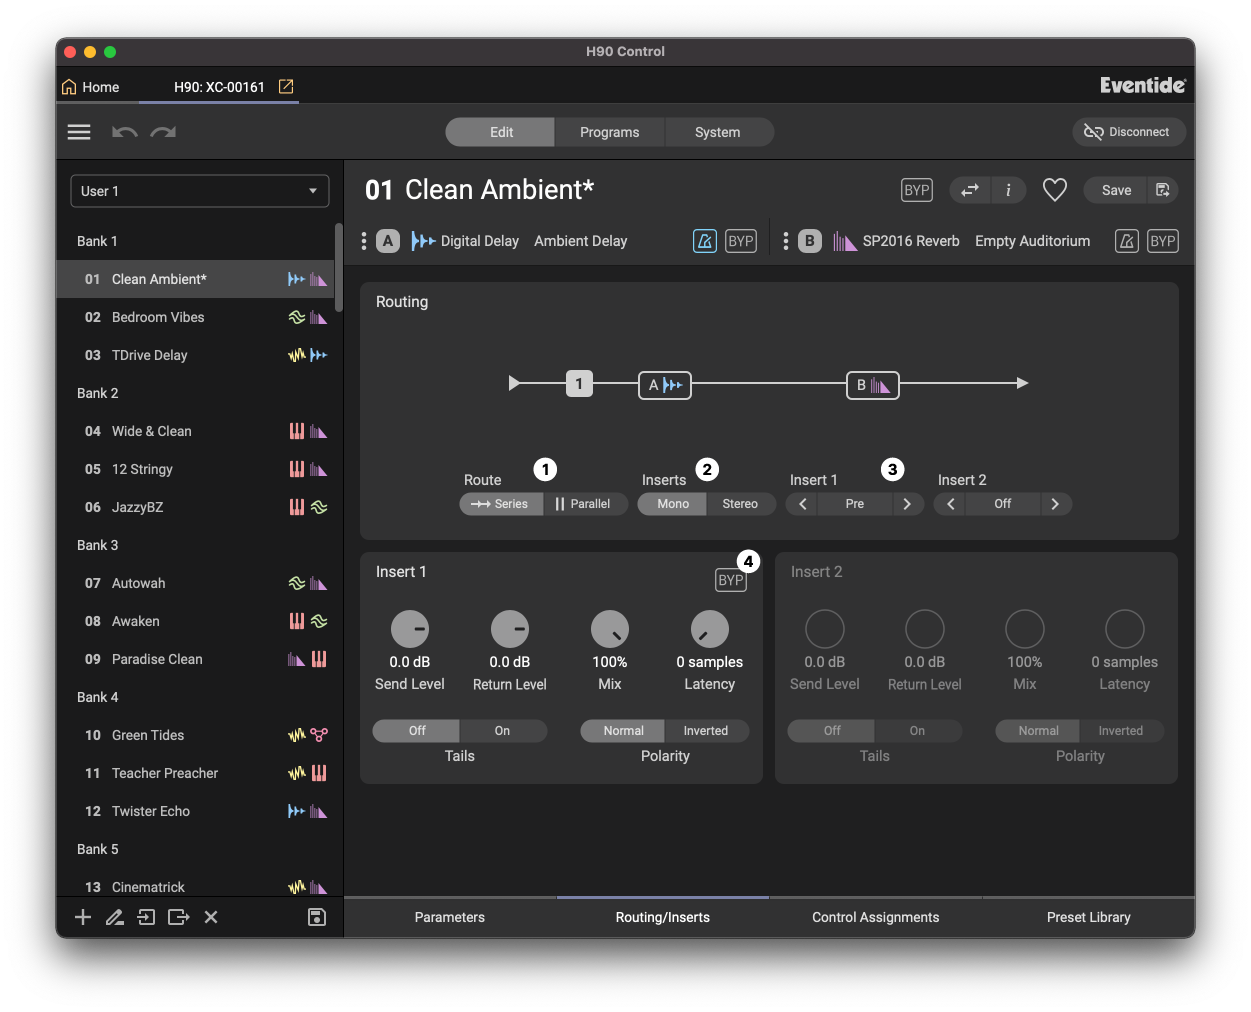Toggle the tempo icon for algorithm A
This screenshot has height=1012, width=1251.
pyautogui.click(x=705, y=241)
